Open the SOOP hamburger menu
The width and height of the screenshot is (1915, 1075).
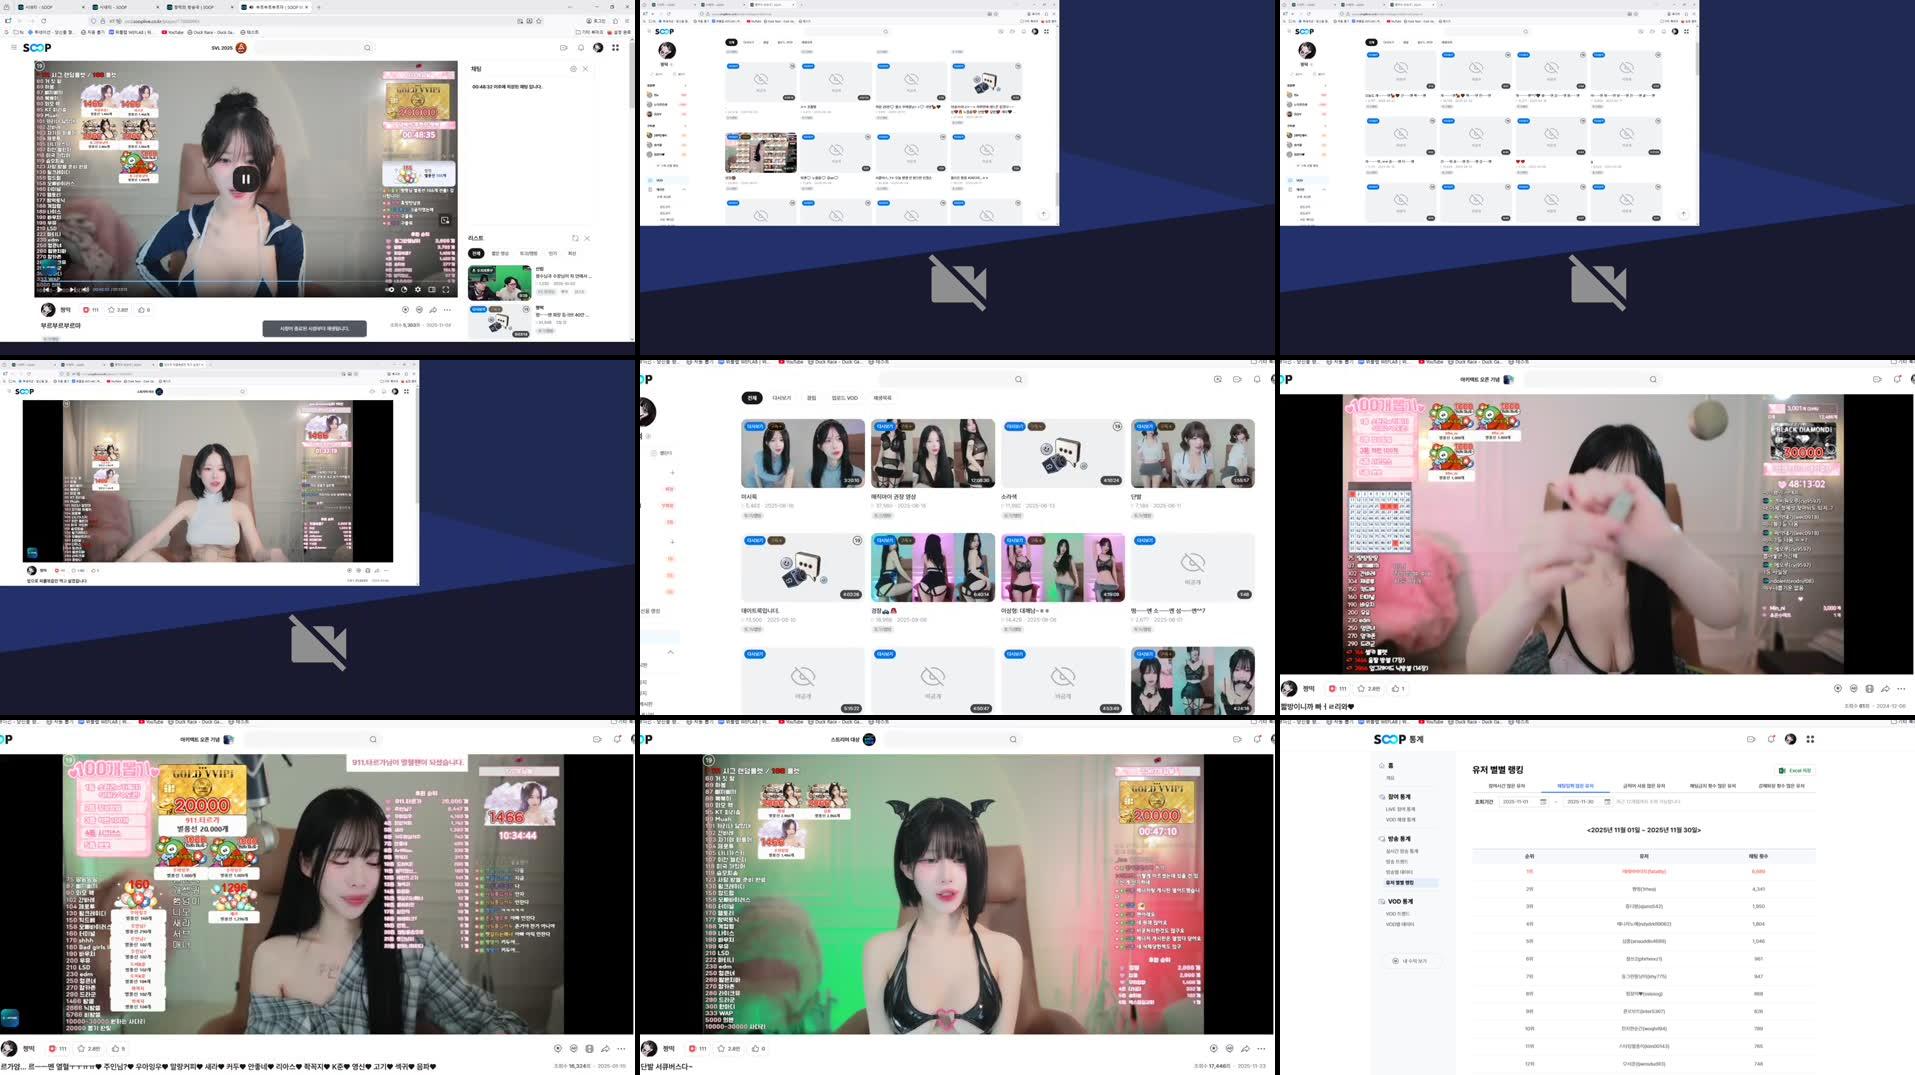click(x=13, y=48)
